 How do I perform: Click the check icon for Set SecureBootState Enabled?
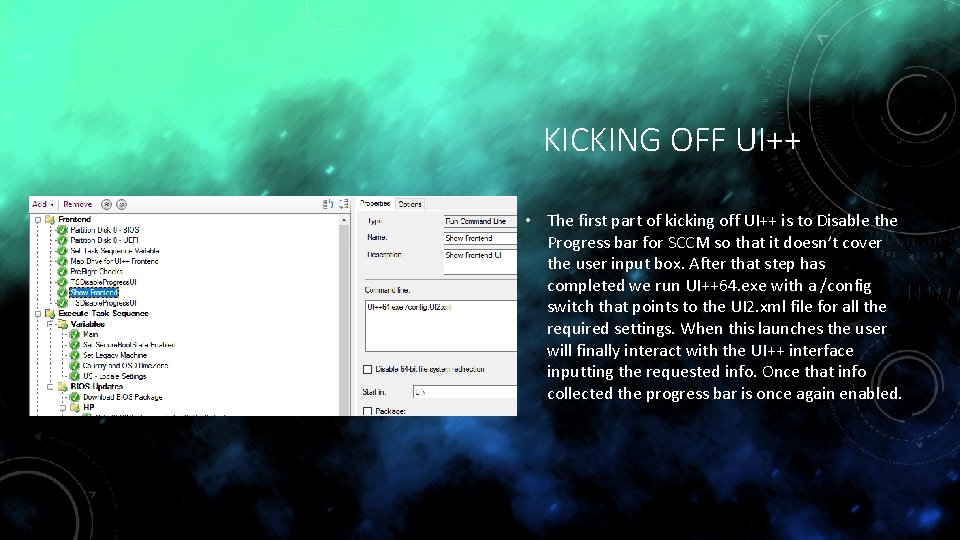[x=75, y=345]
